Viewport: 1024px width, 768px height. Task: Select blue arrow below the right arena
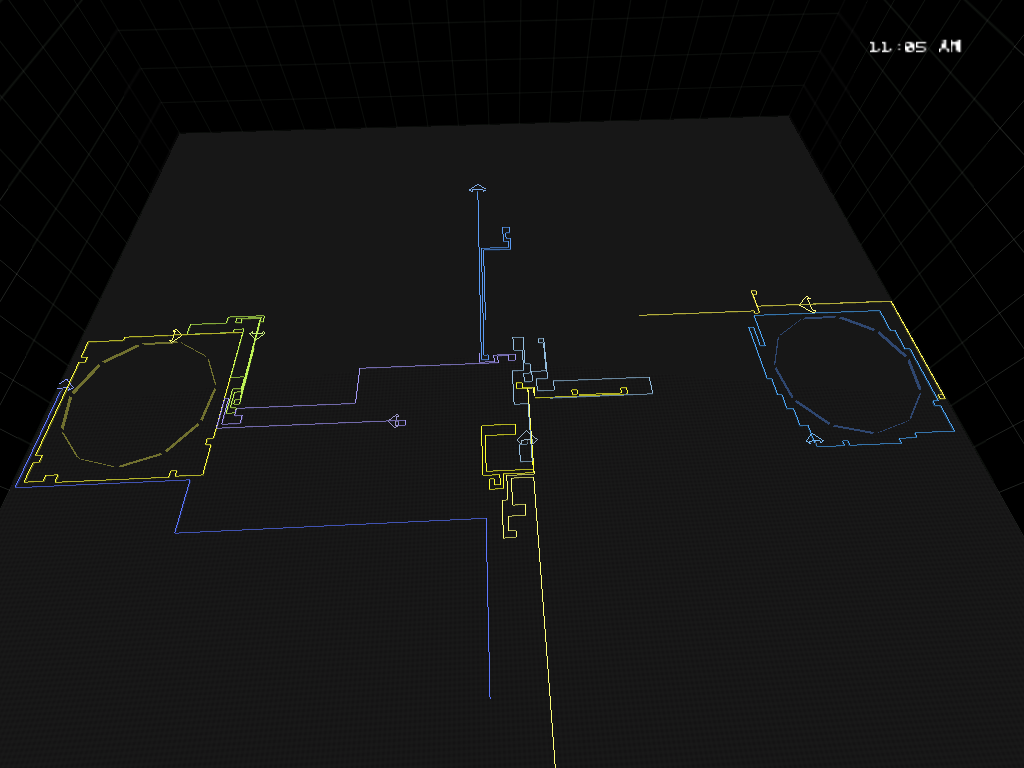click(814, 438)
